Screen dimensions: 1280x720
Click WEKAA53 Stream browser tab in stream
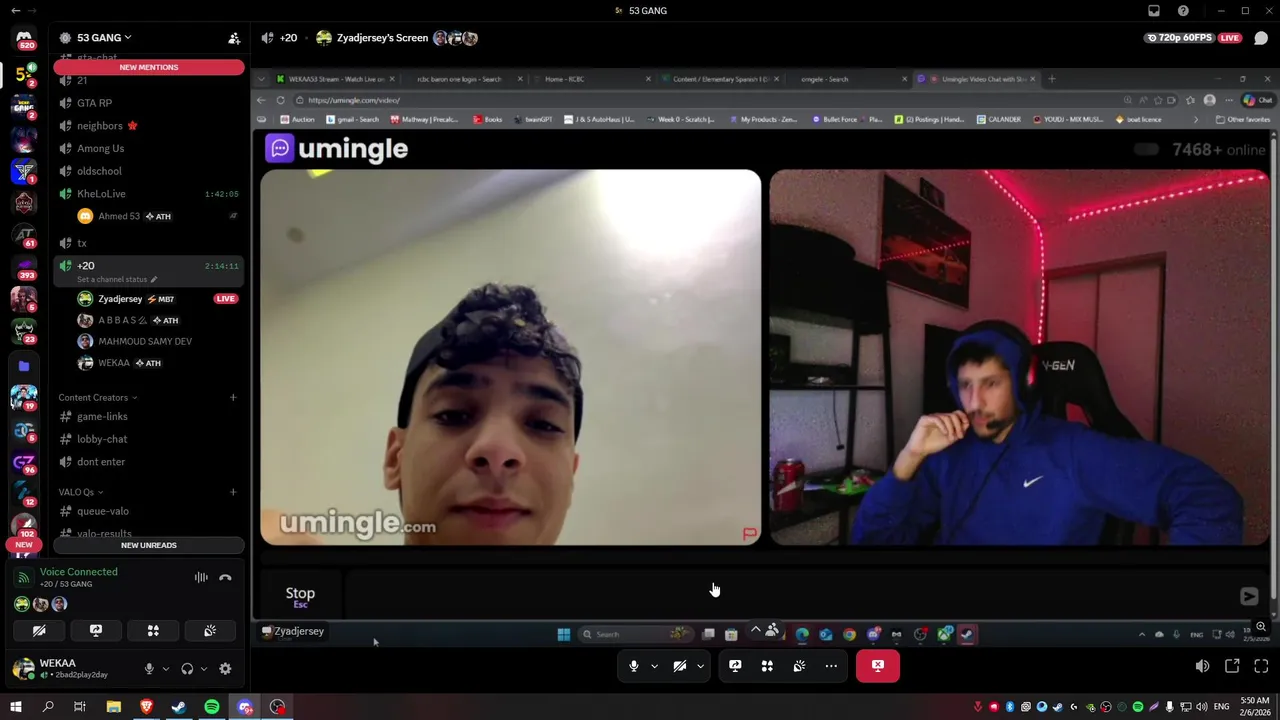click(x=336, y=79)
